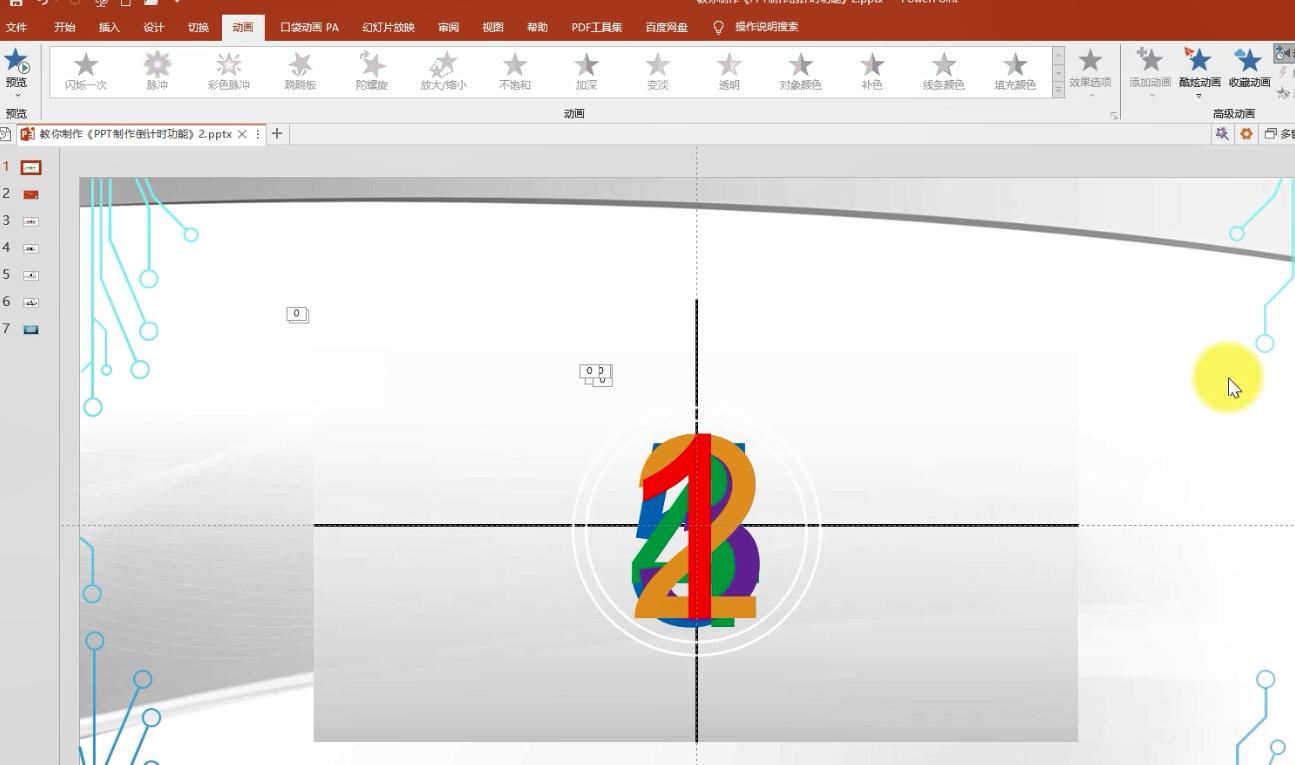Screen dimensions: 1295x765
Task: Open the 酷炫动画 dropdown
Action: point(1199,95)
